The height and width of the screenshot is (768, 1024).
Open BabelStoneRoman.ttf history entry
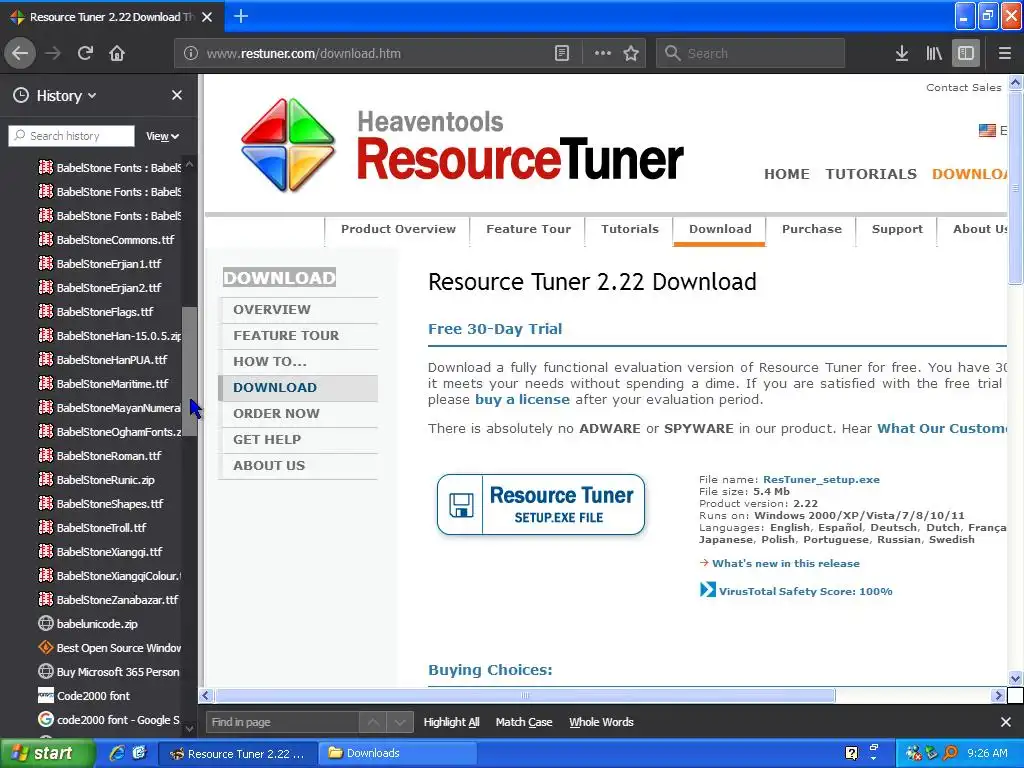pos(108,456)
